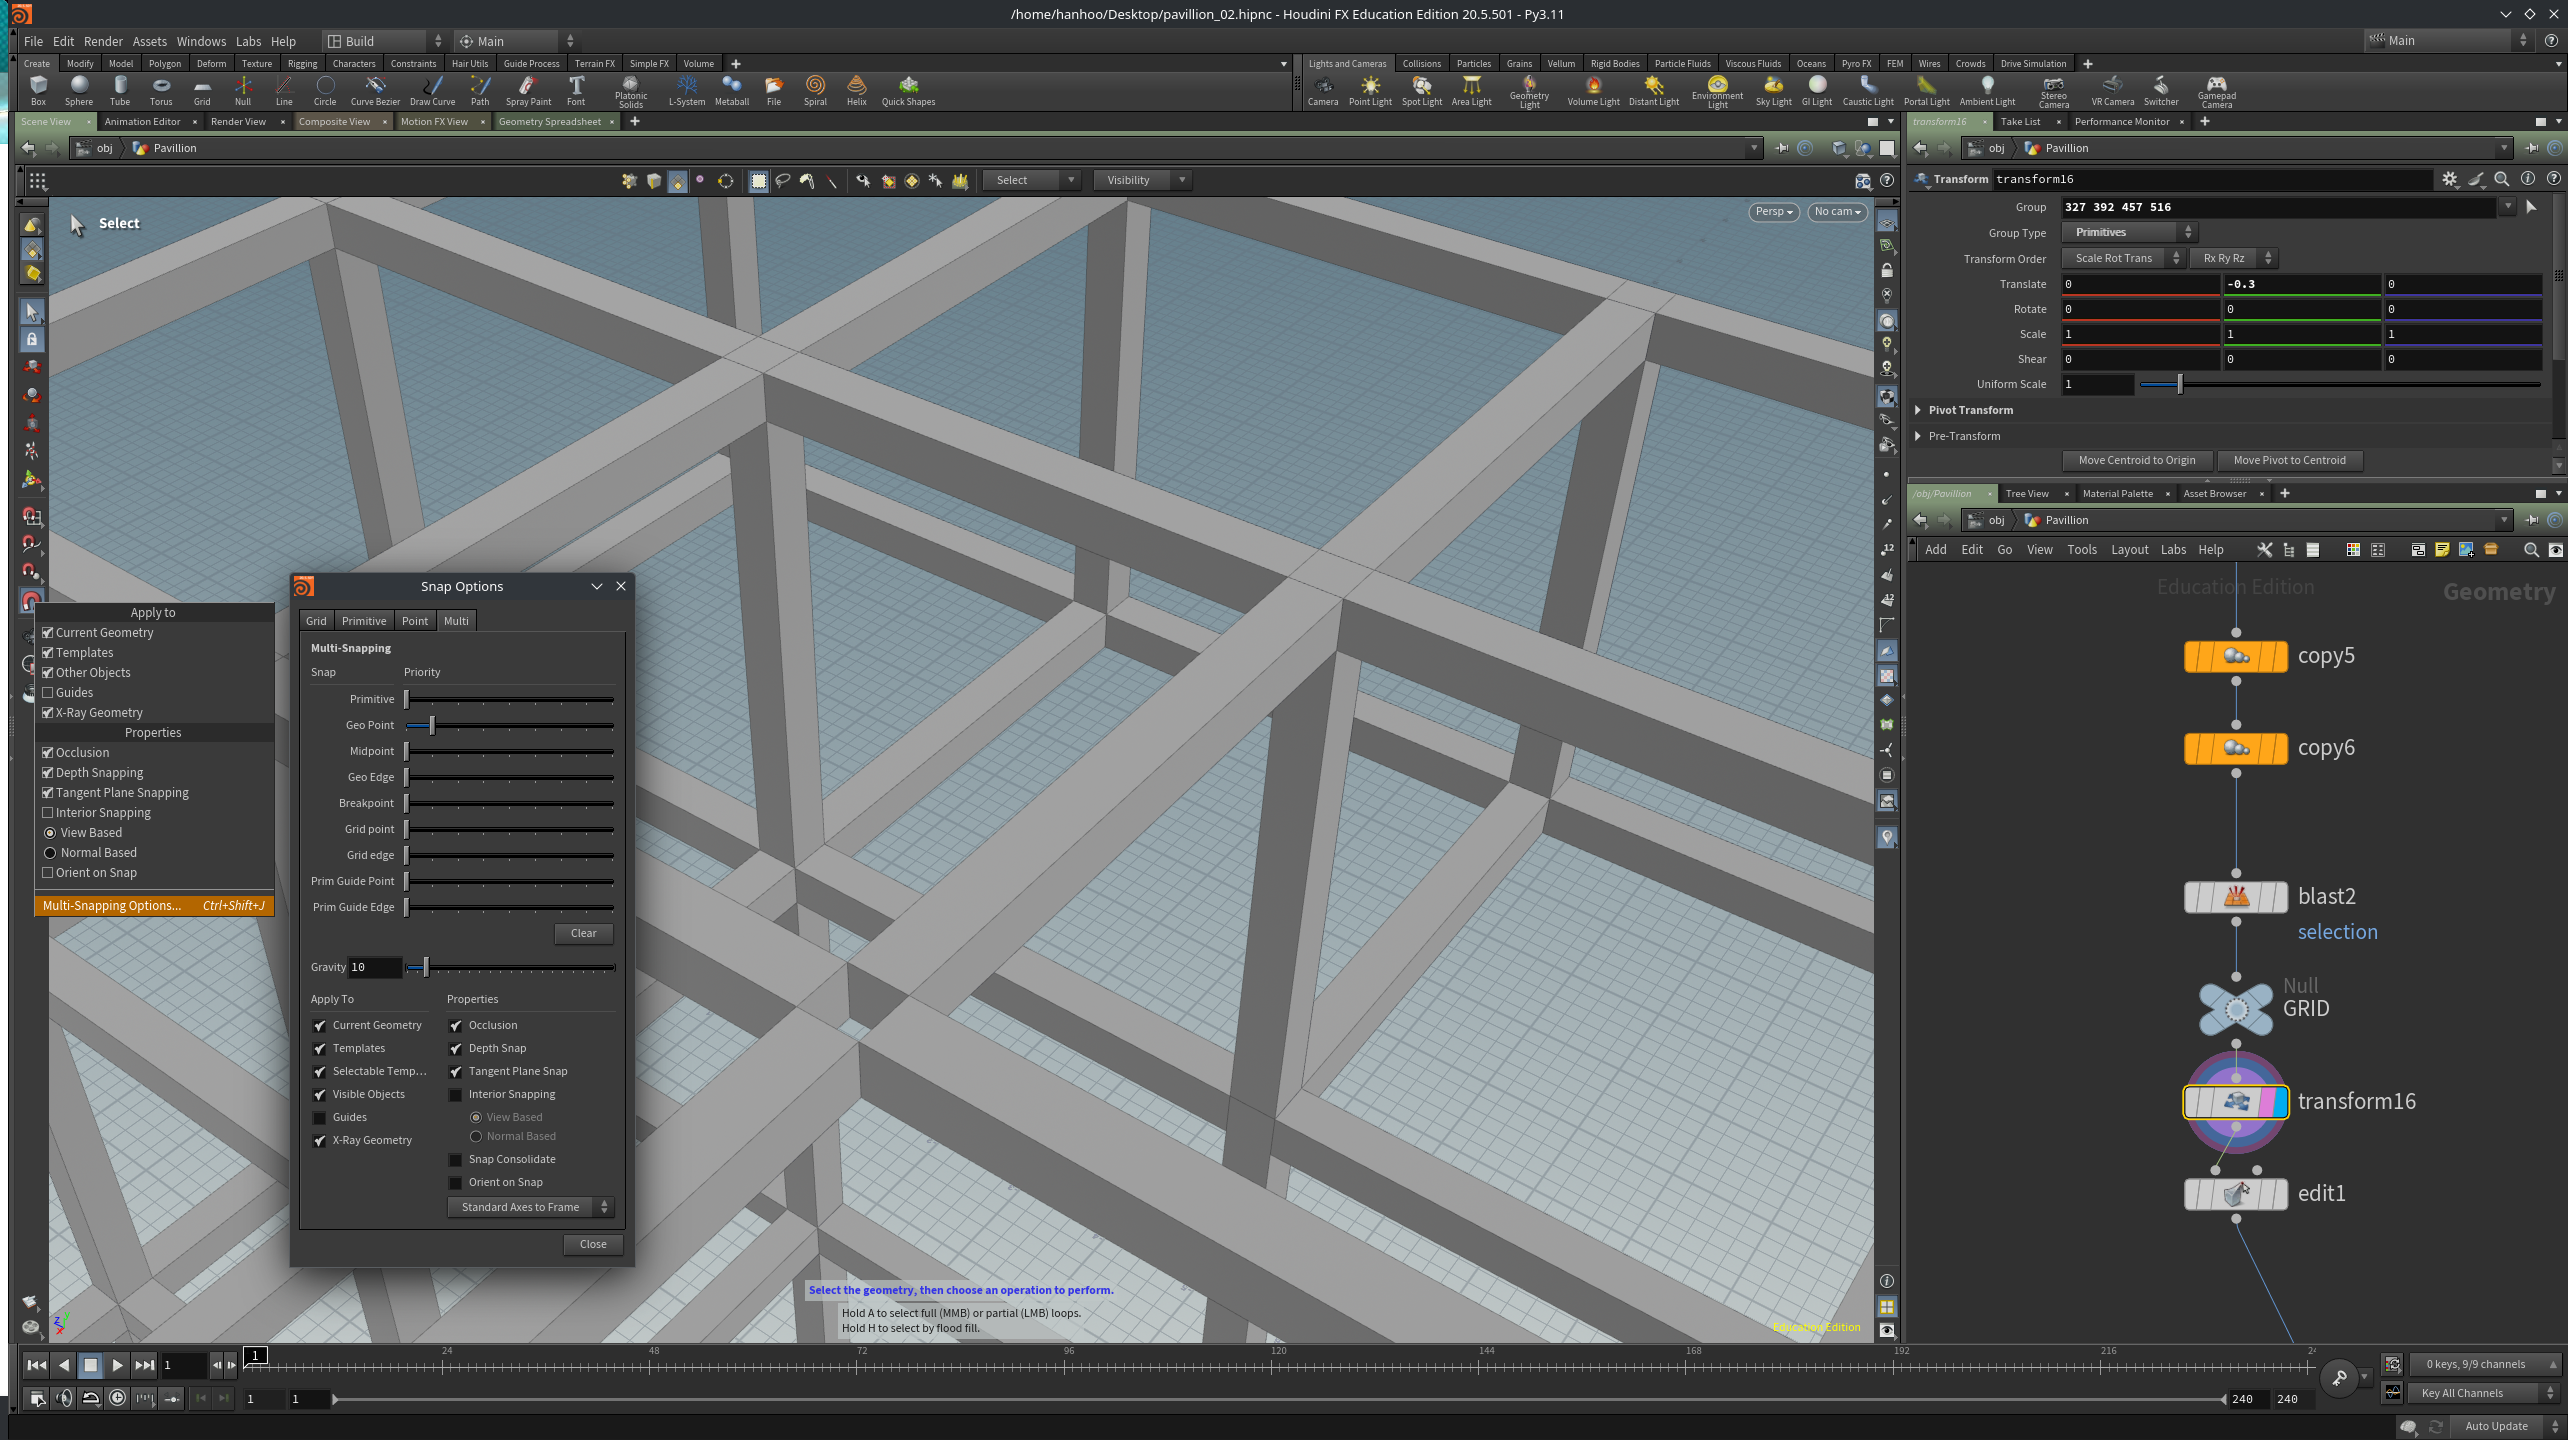Click Move Pivot to Centroid button

[x=2289, y=461]
